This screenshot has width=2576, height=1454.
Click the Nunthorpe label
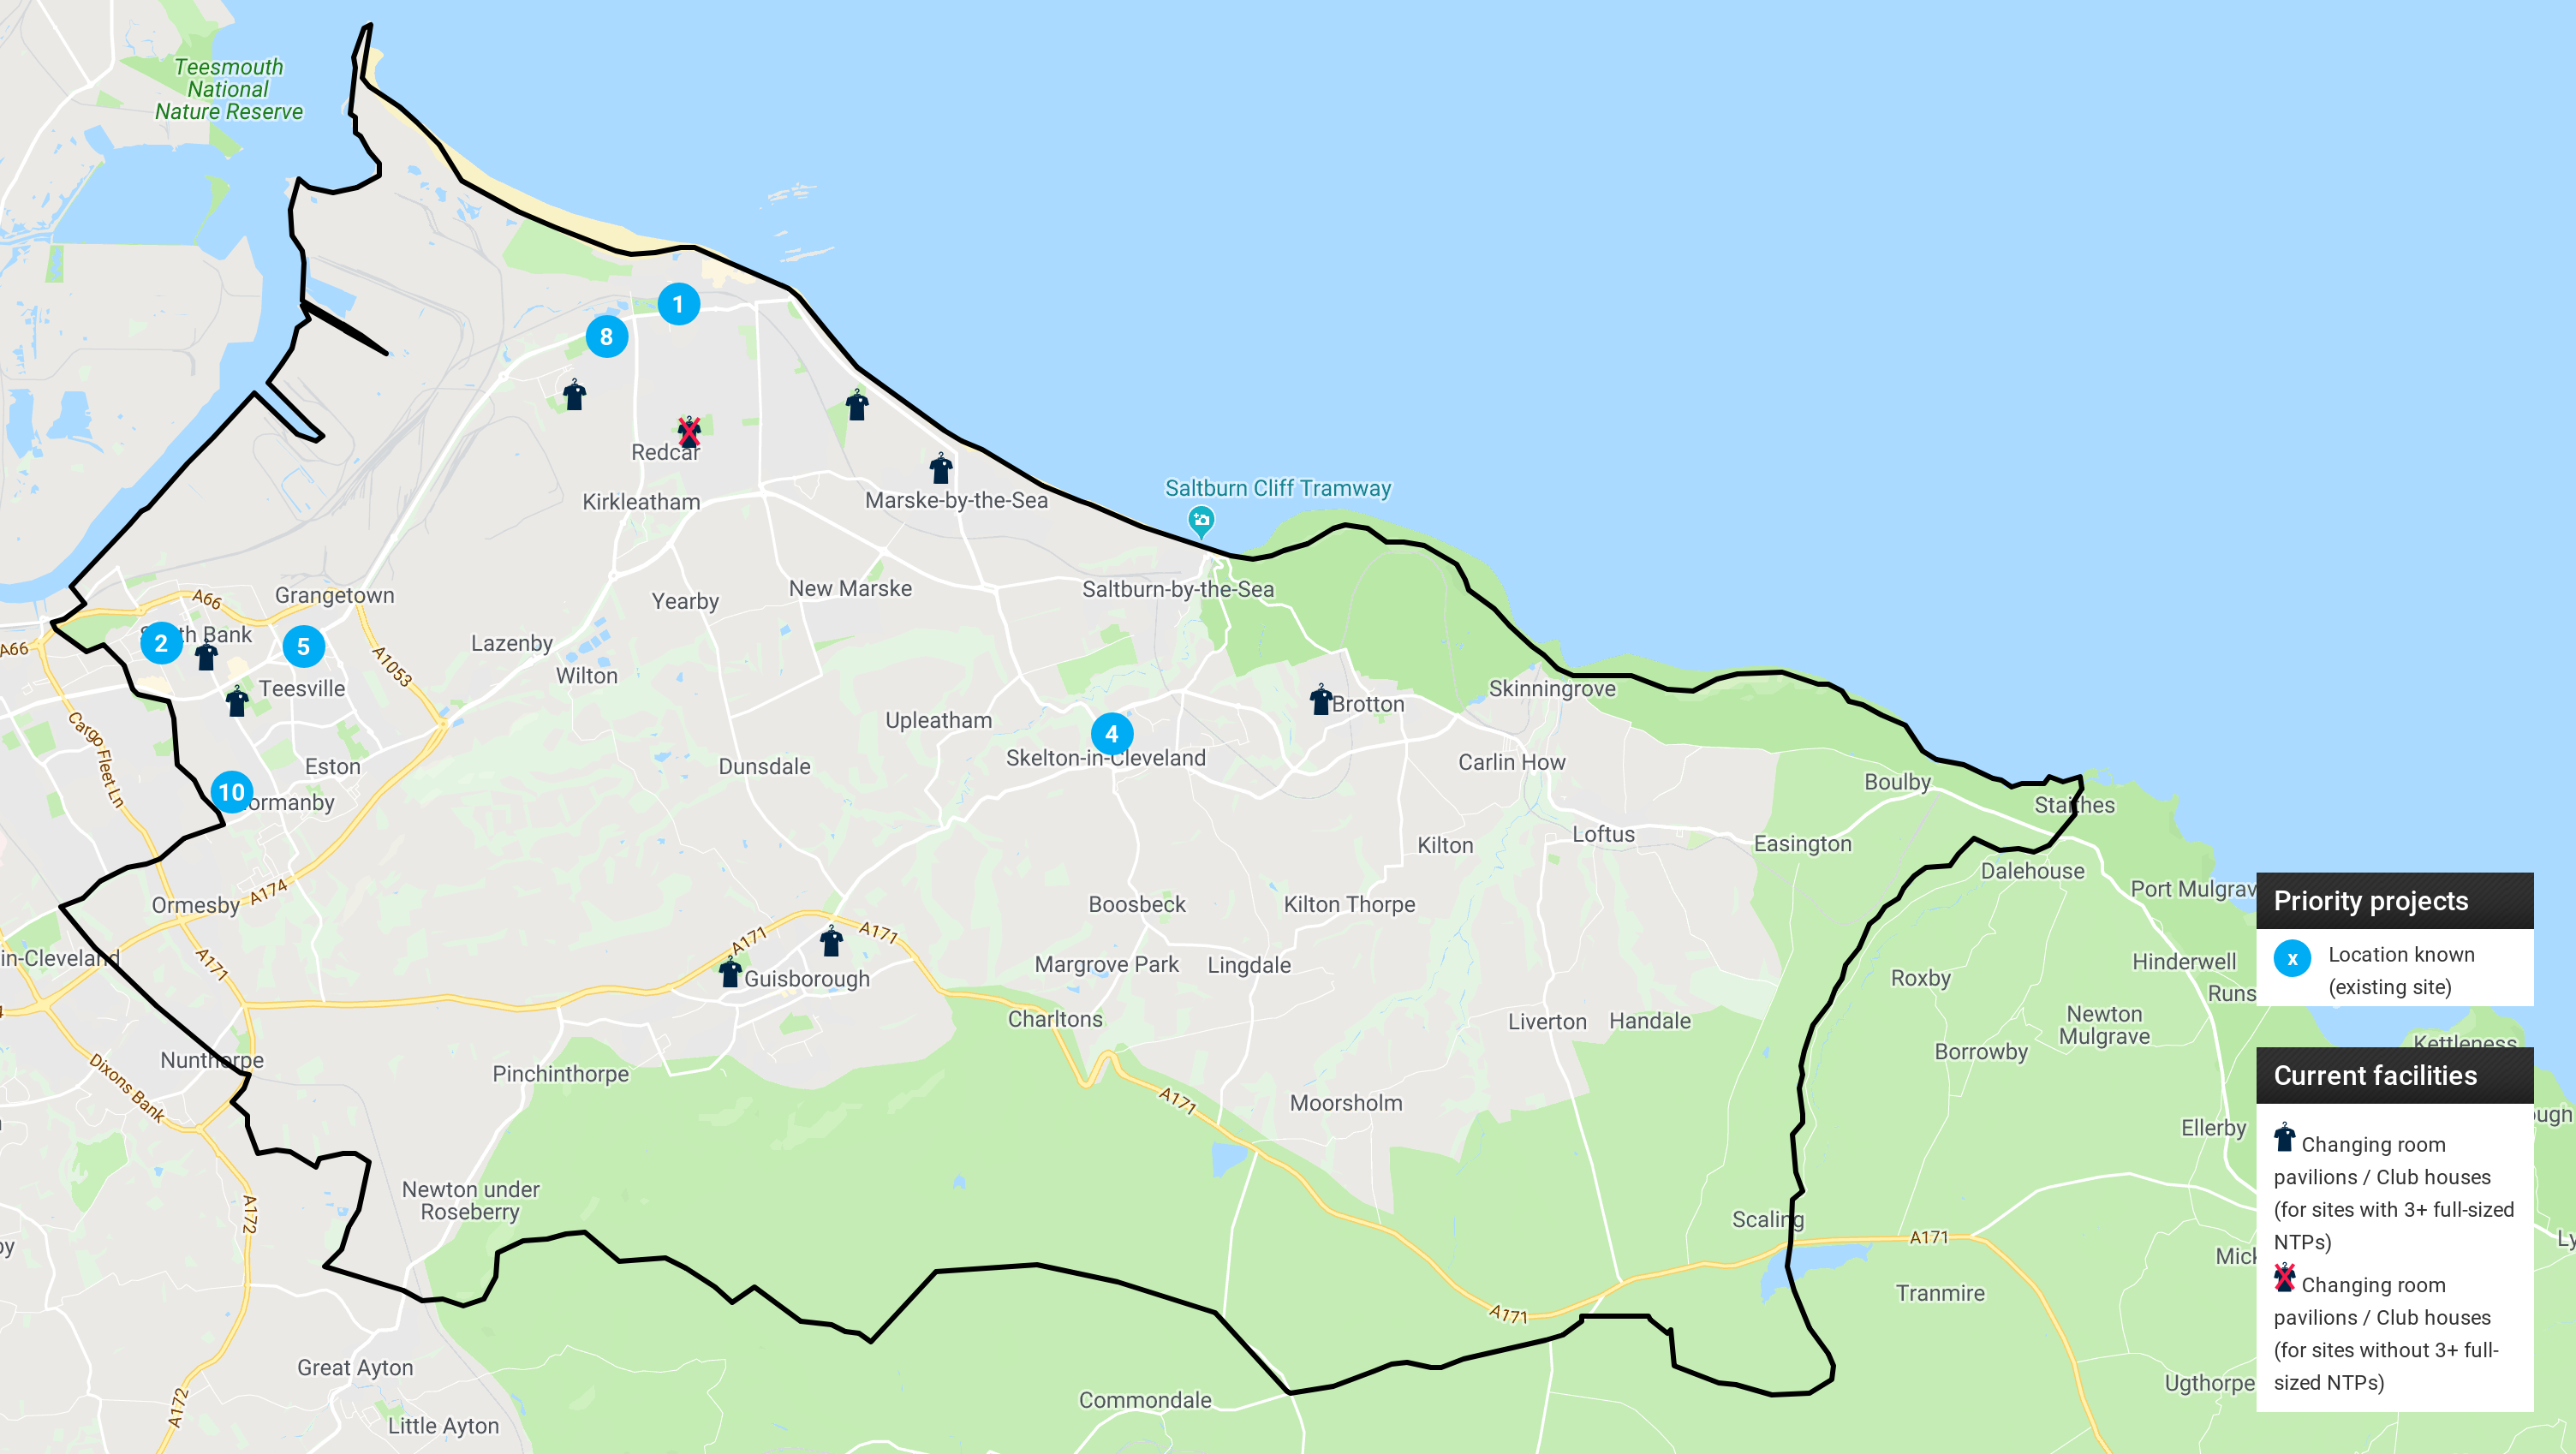click(211, 1060)
